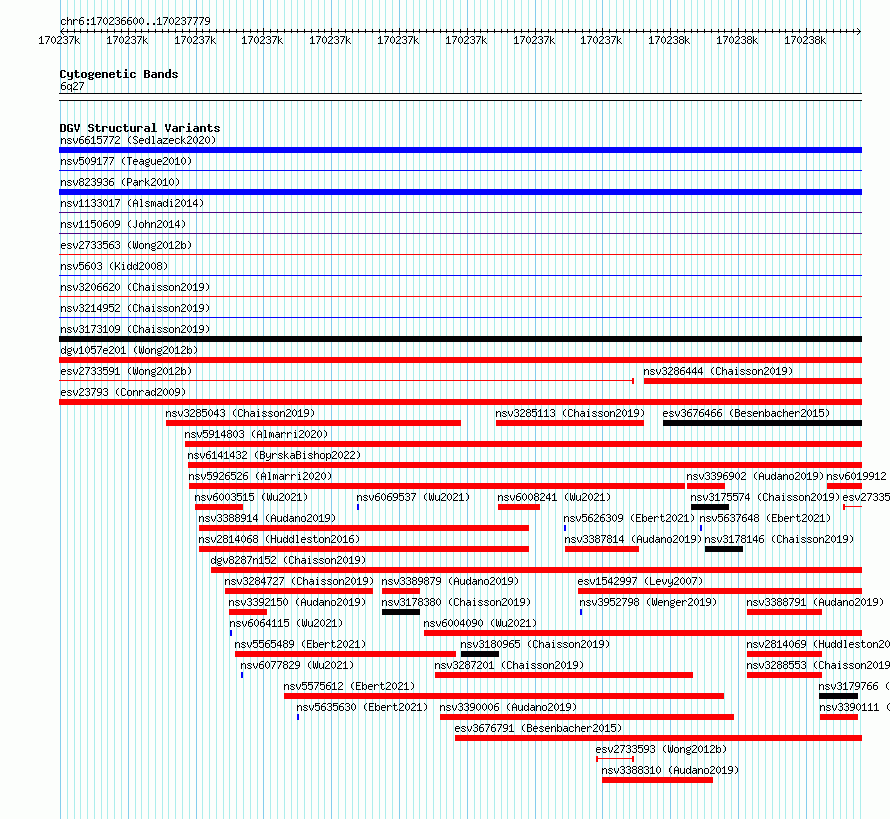Image resolution: width=890 pixels, height=819 pixels.
Task: Select nsv3392150 (Audano2019) label
Action: click(297, 602)
